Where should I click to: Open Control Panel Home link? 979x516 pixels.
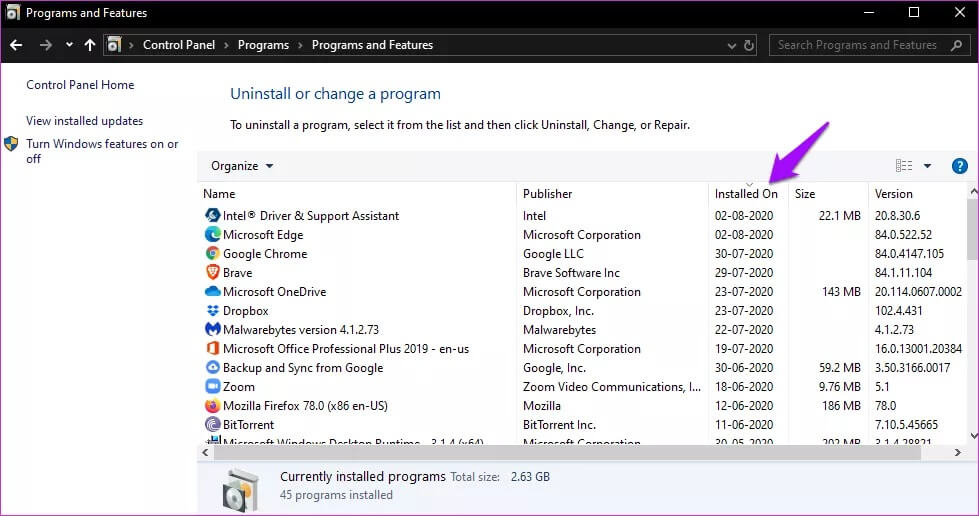[x=80, y=85]
